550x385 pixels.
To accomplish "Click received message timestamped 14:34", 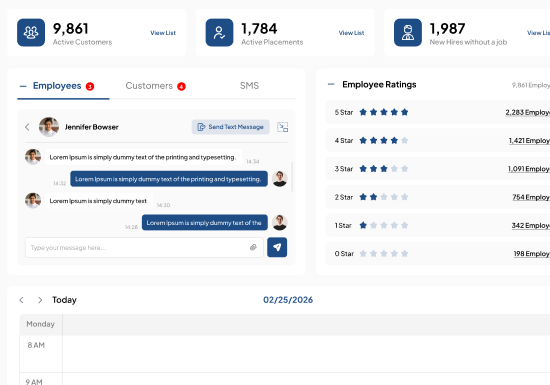I will [143, 157].
